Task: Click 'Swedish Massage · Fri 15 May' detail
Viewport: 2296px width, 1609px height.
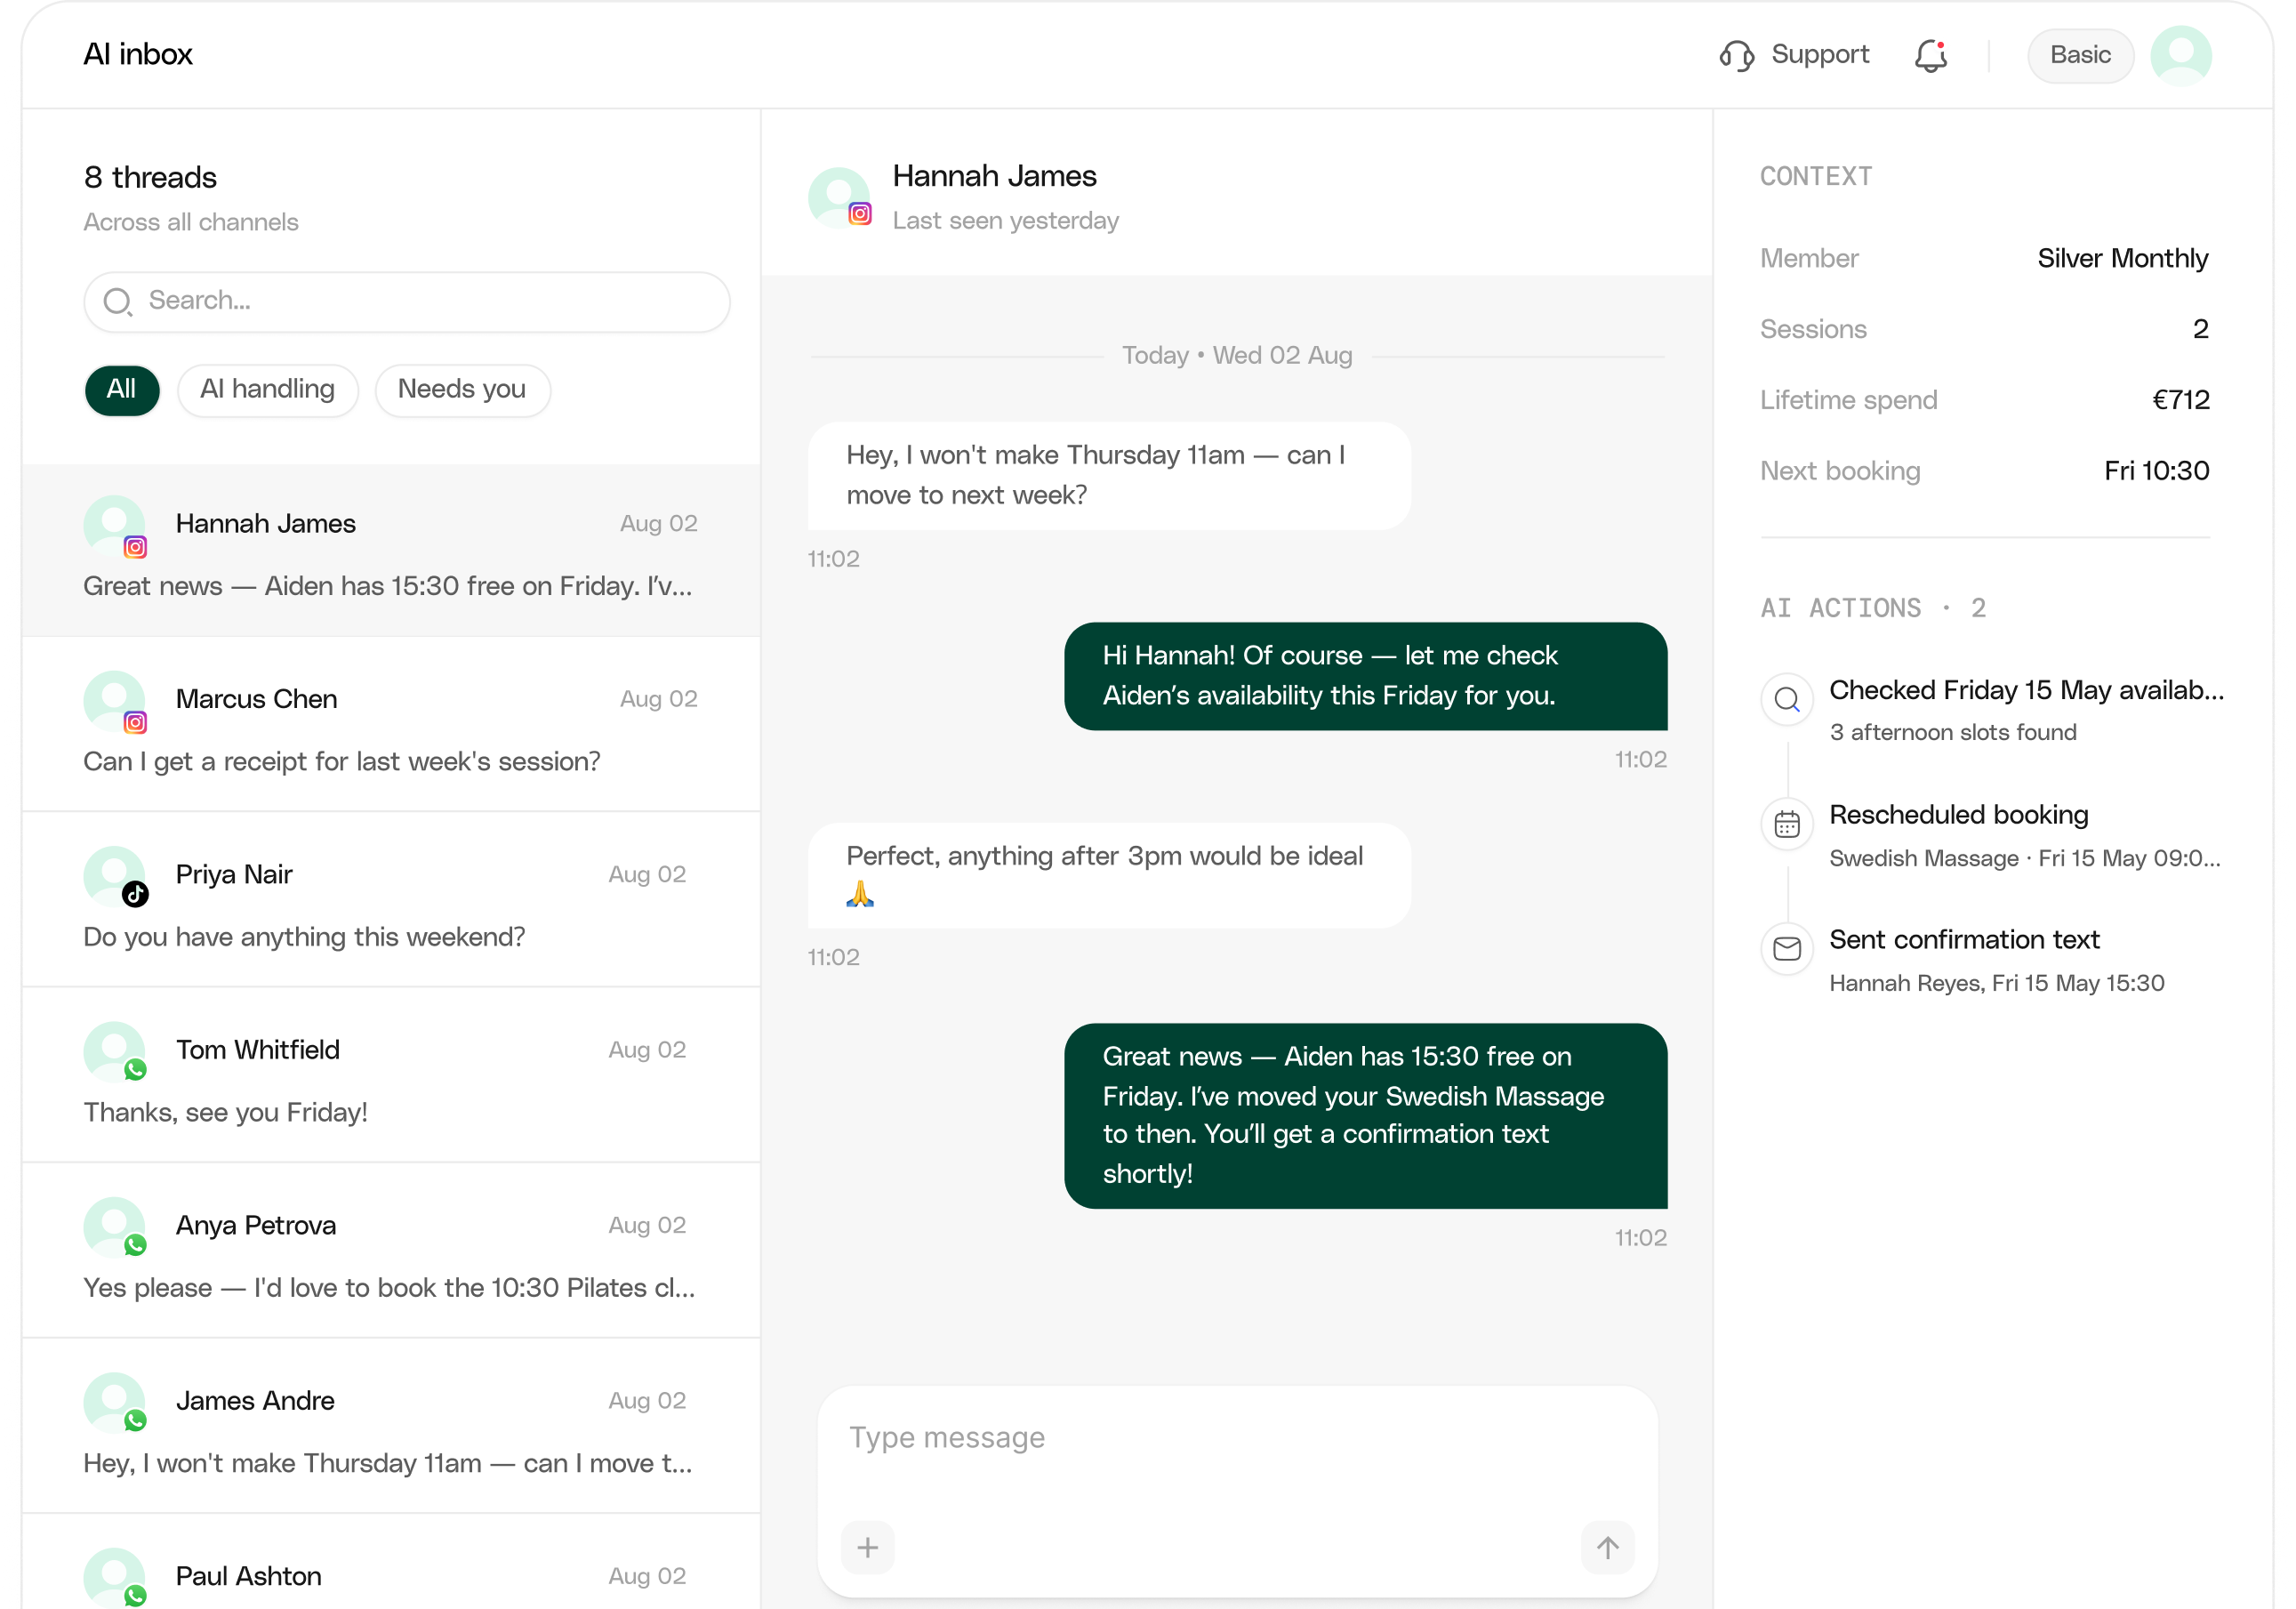Action: pos(2024,858)
